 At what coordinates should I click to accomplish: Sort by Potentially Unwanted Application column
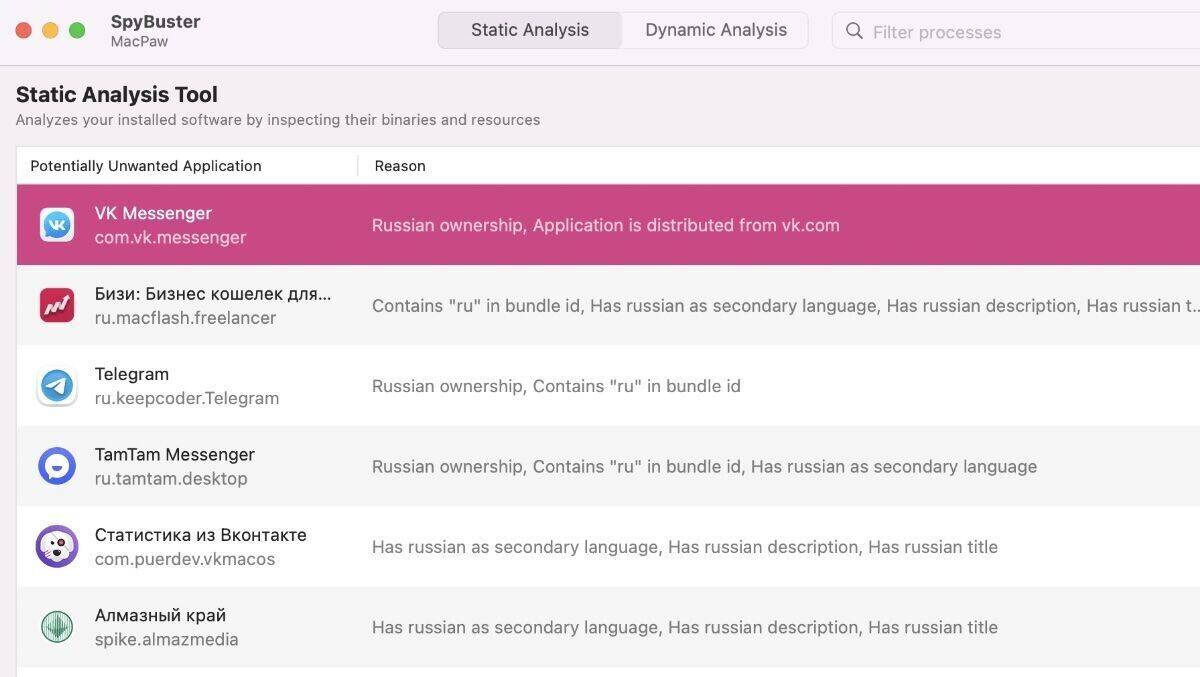[x=146, y=166]
